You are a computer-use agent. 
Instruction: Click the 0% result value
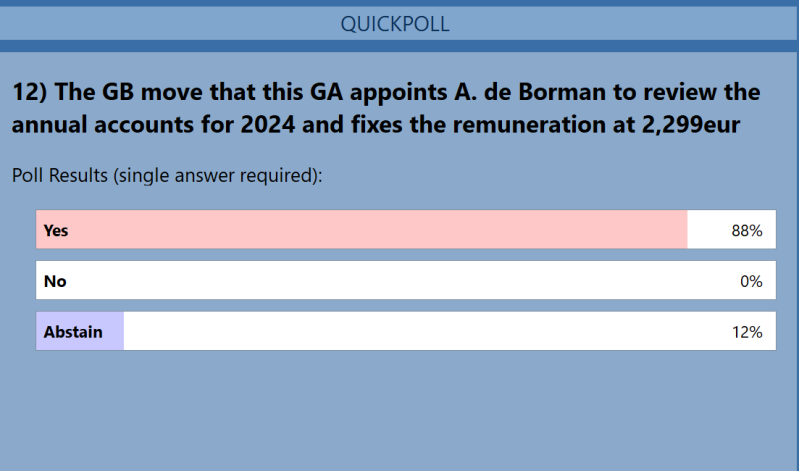click(751, 281)
